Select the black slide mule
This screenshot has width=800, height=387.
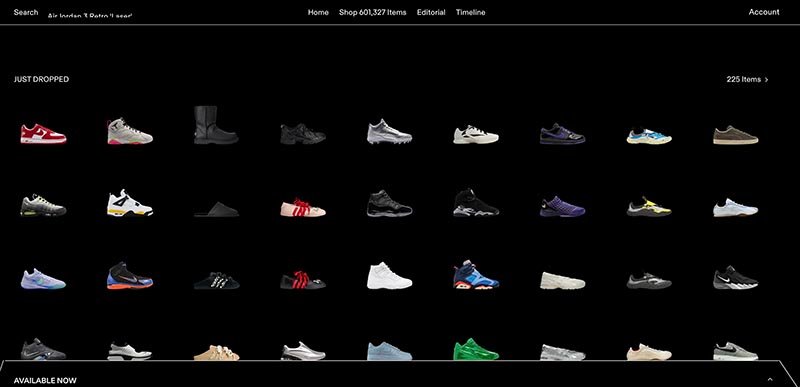(x=216, y=210)
